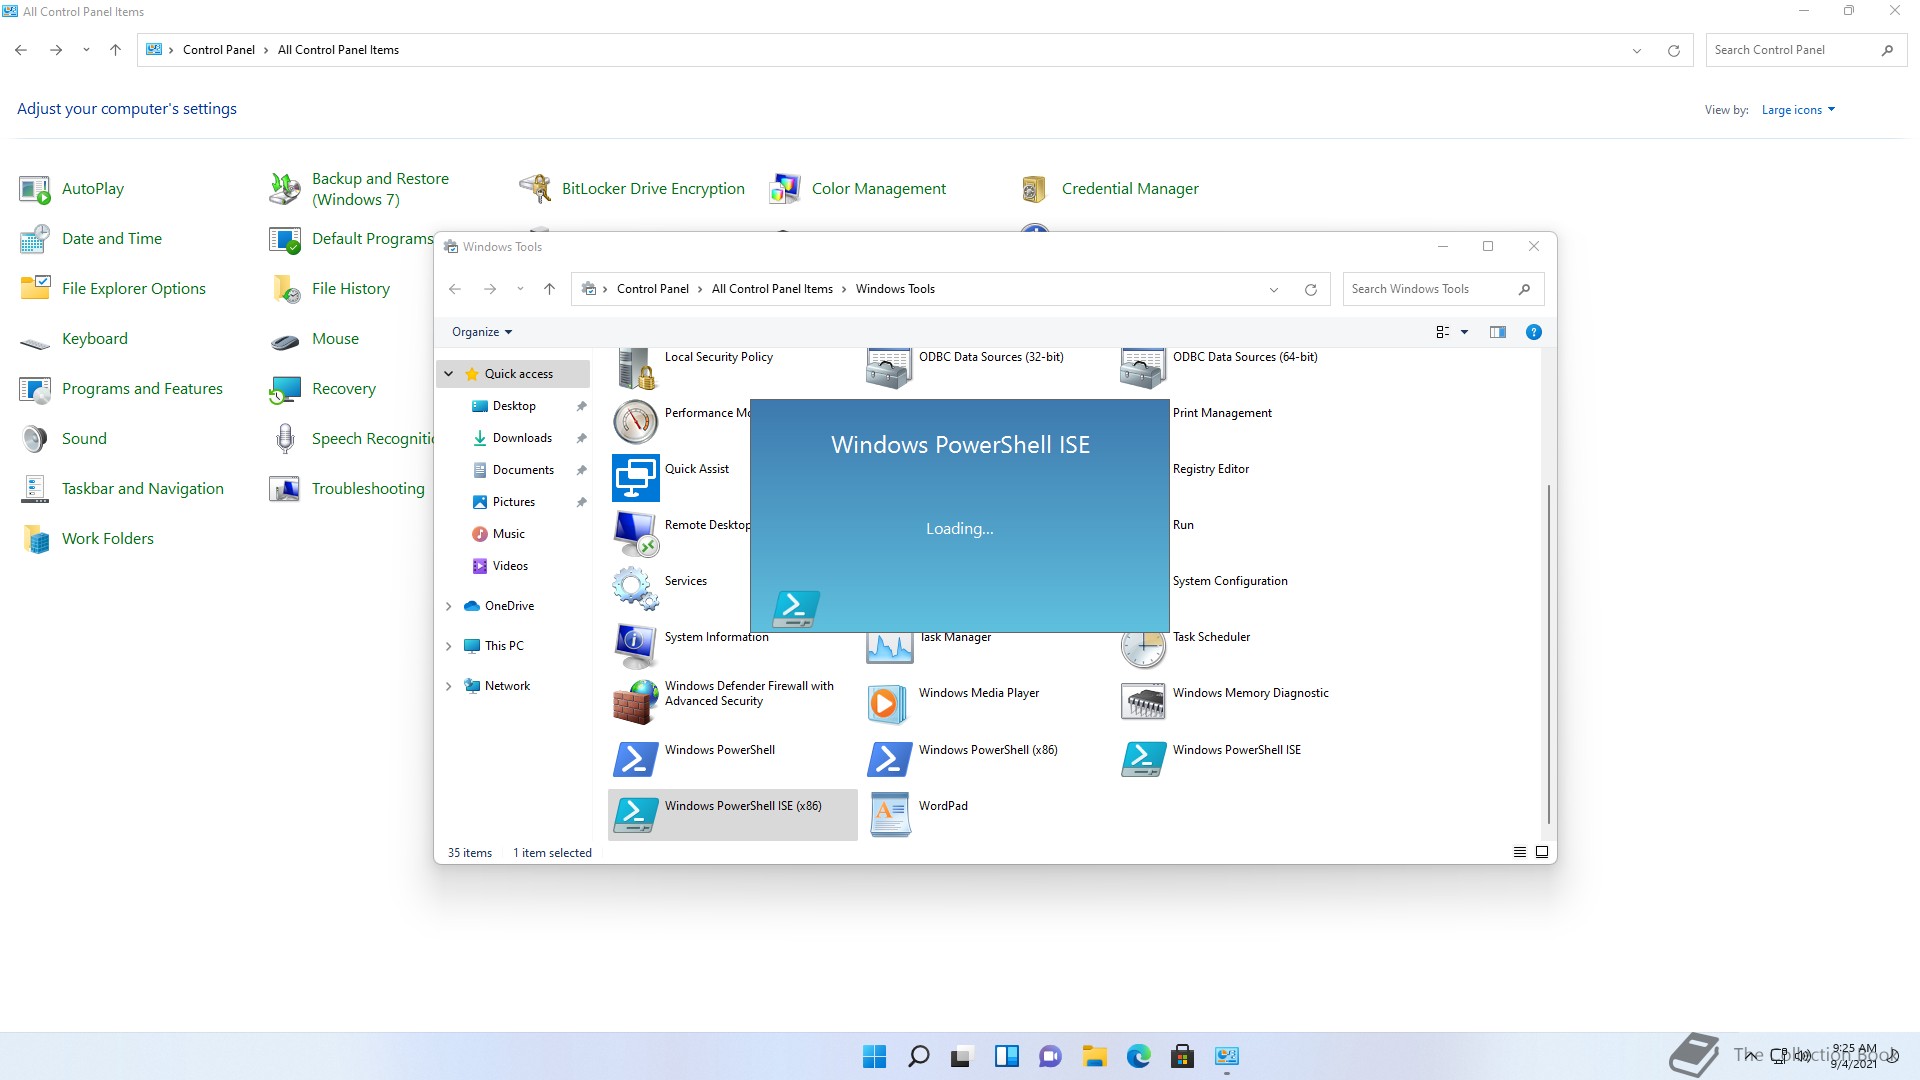
Task: Refresh the Windows Tools window
Action: pyautogui.click(x=1310, y=289)
